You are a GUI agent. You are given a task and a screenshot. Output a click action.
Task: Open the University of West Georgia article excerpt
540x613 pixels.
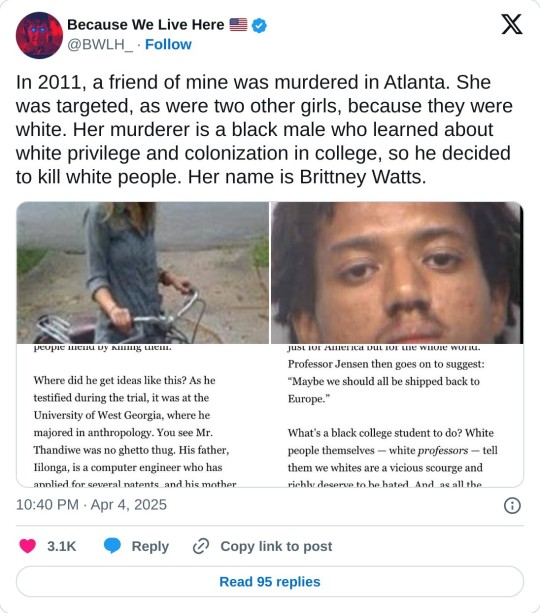tap(143, 415)
